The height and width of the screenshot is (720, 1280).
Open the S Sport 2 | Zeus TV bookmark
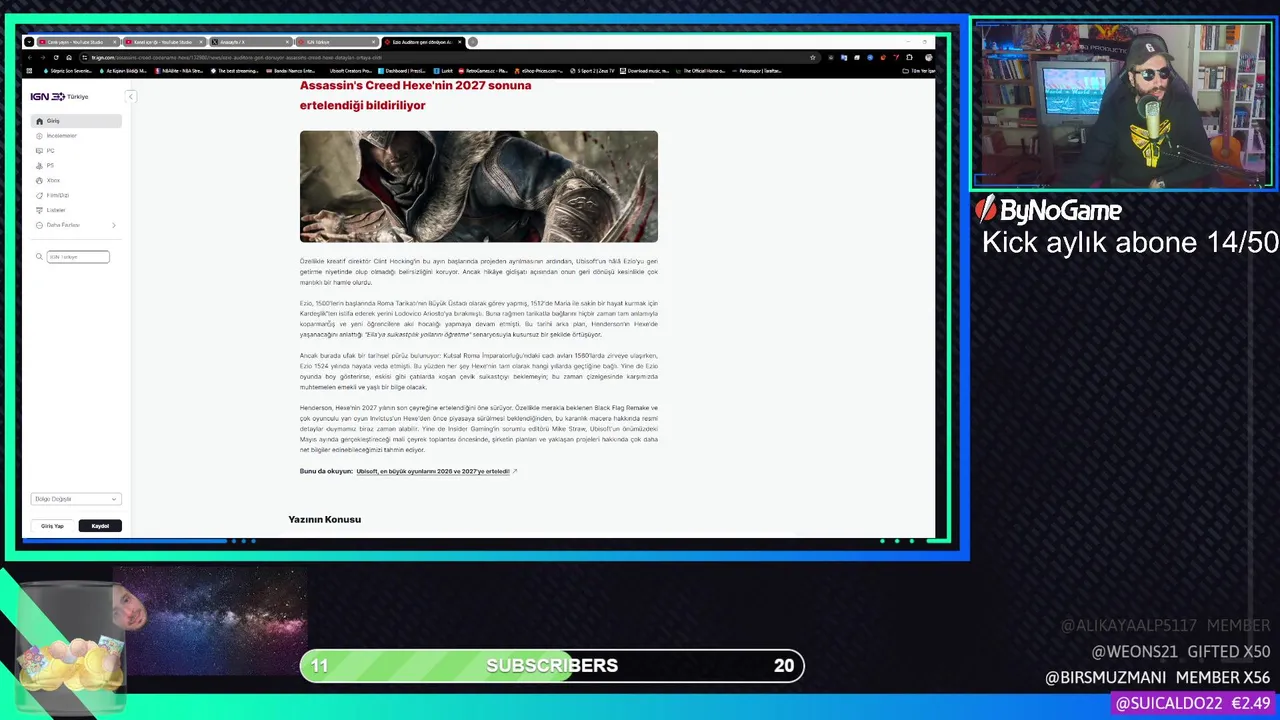pyautogui.click(x=592, y=71)
